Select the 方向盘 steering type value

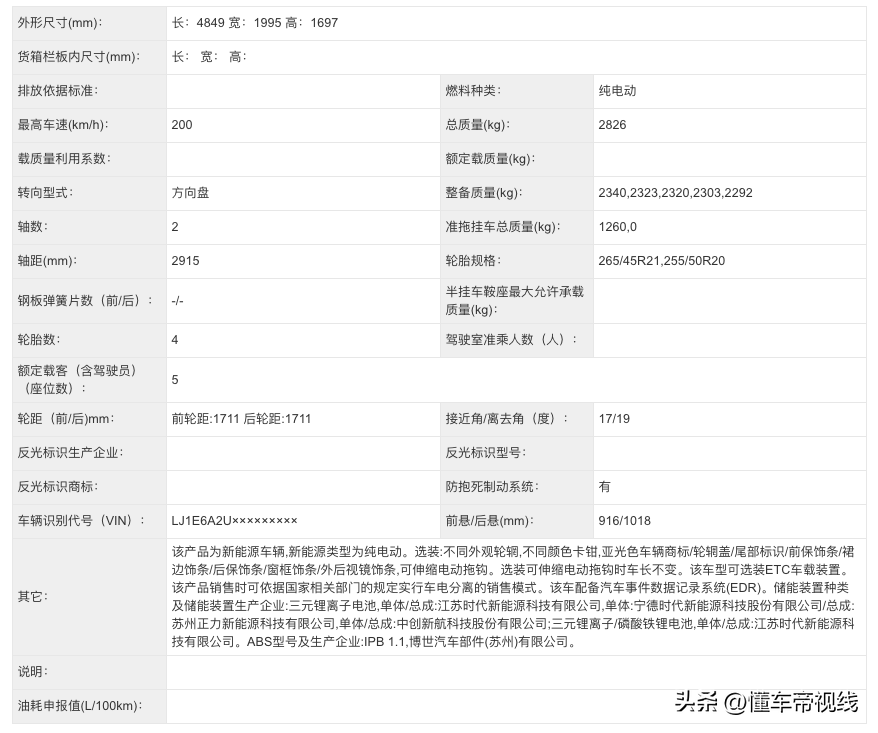click(x=191, y=193)
